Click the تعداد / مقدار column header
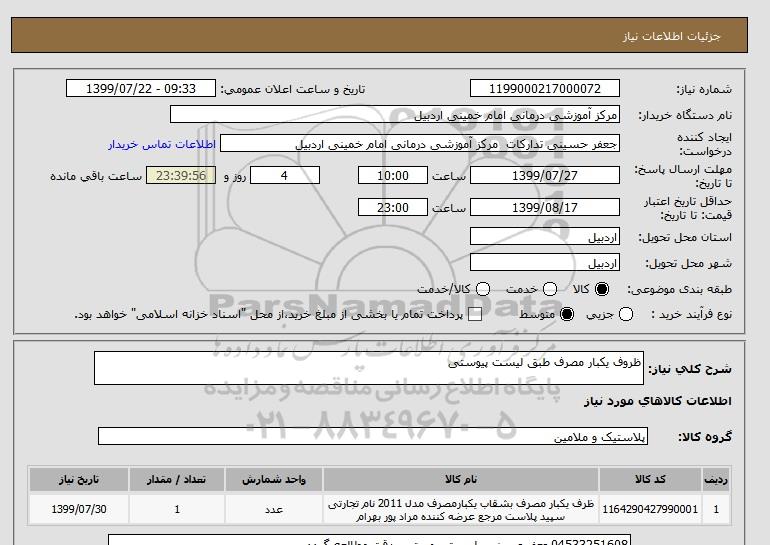 177,479
